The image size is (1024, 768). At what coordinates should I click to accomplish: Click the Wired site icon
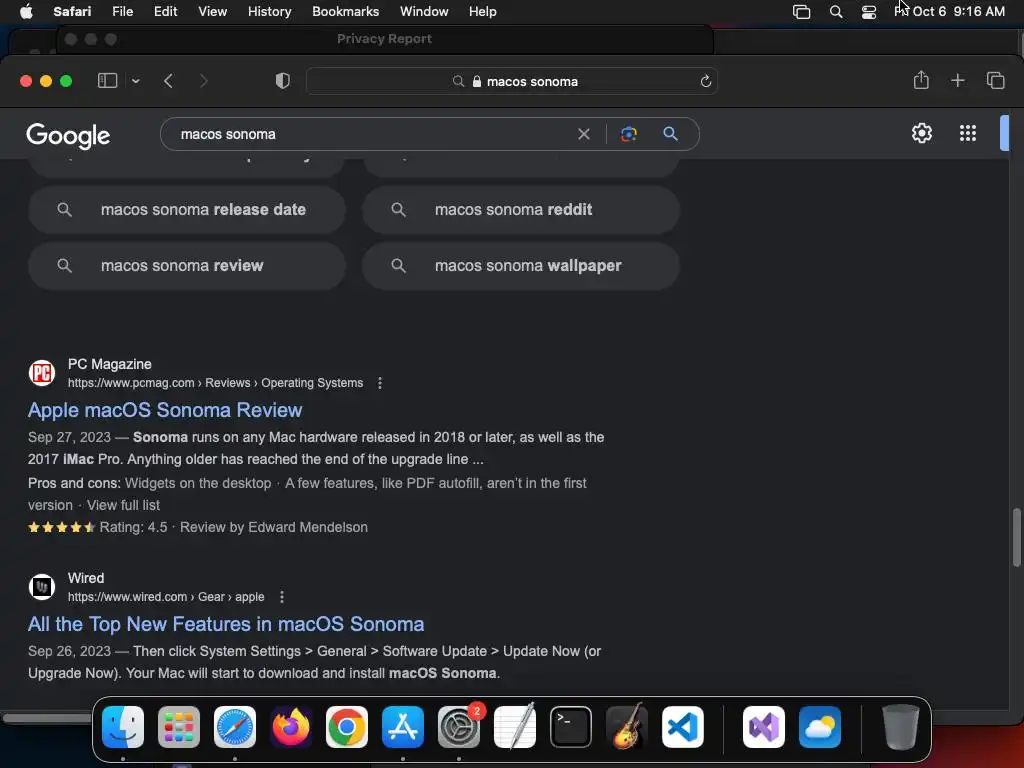tap(42, 587)
